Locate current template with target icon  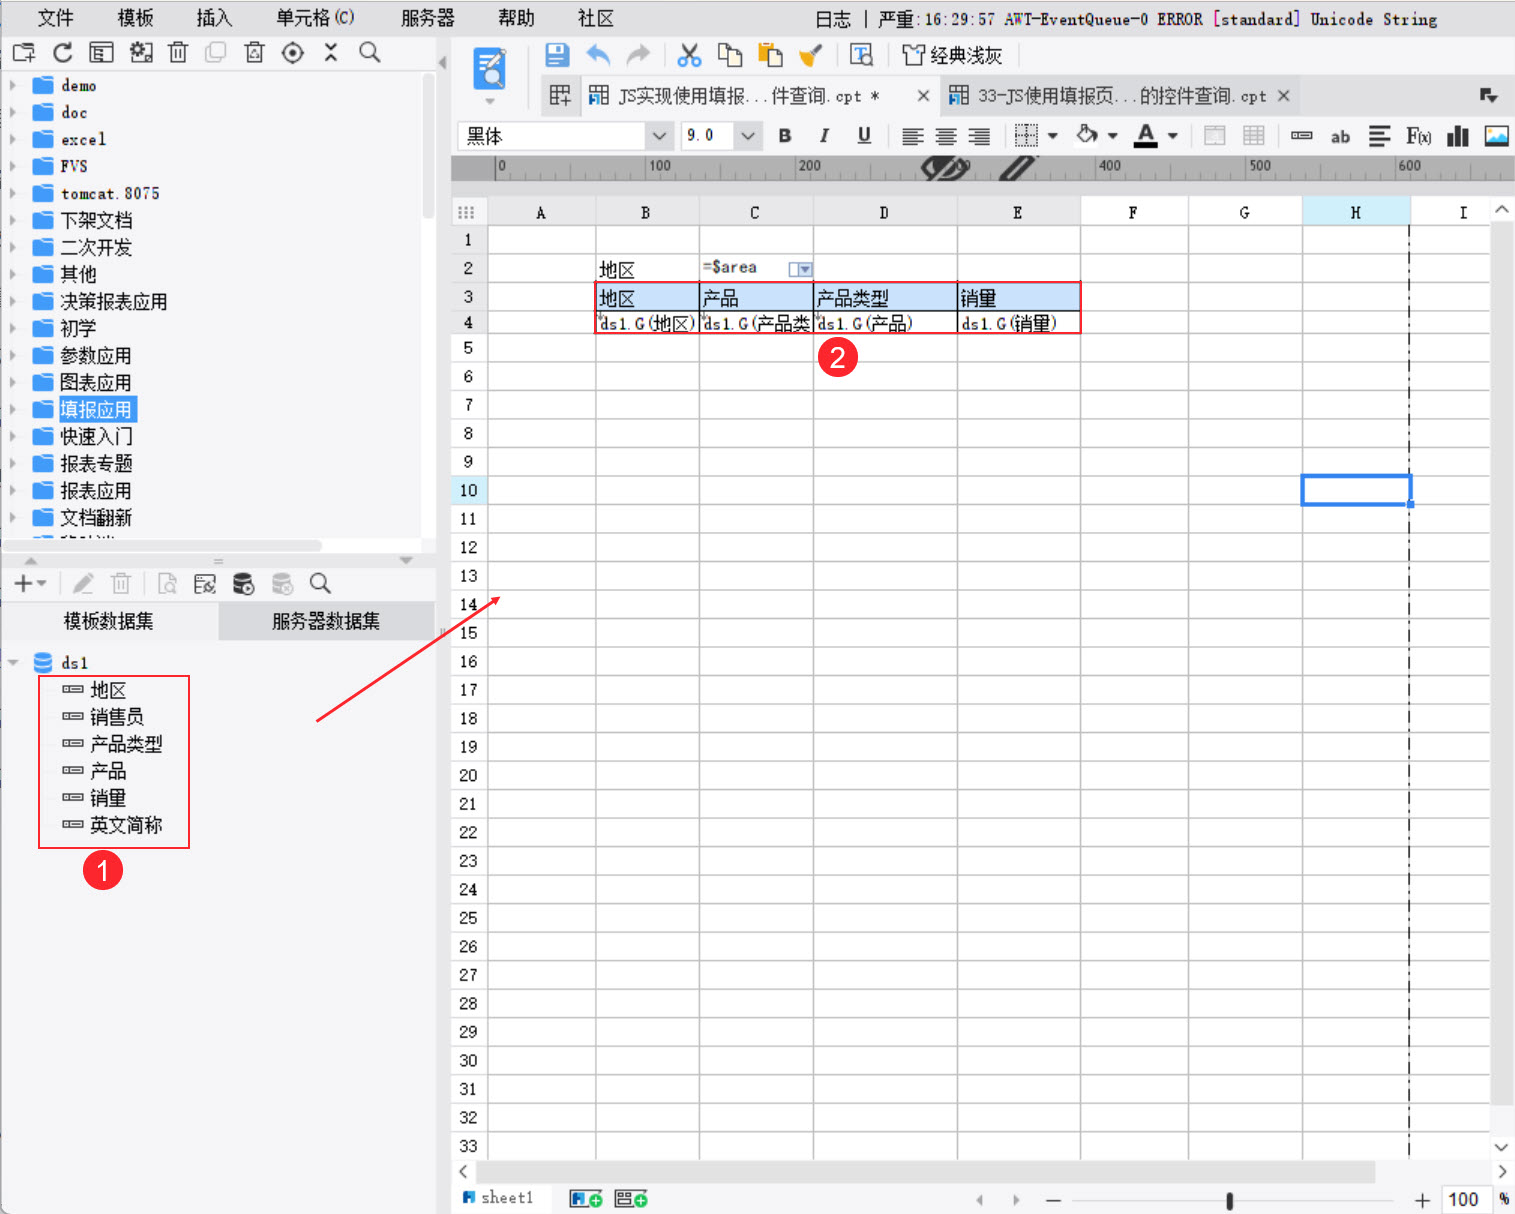click(292, 53)
